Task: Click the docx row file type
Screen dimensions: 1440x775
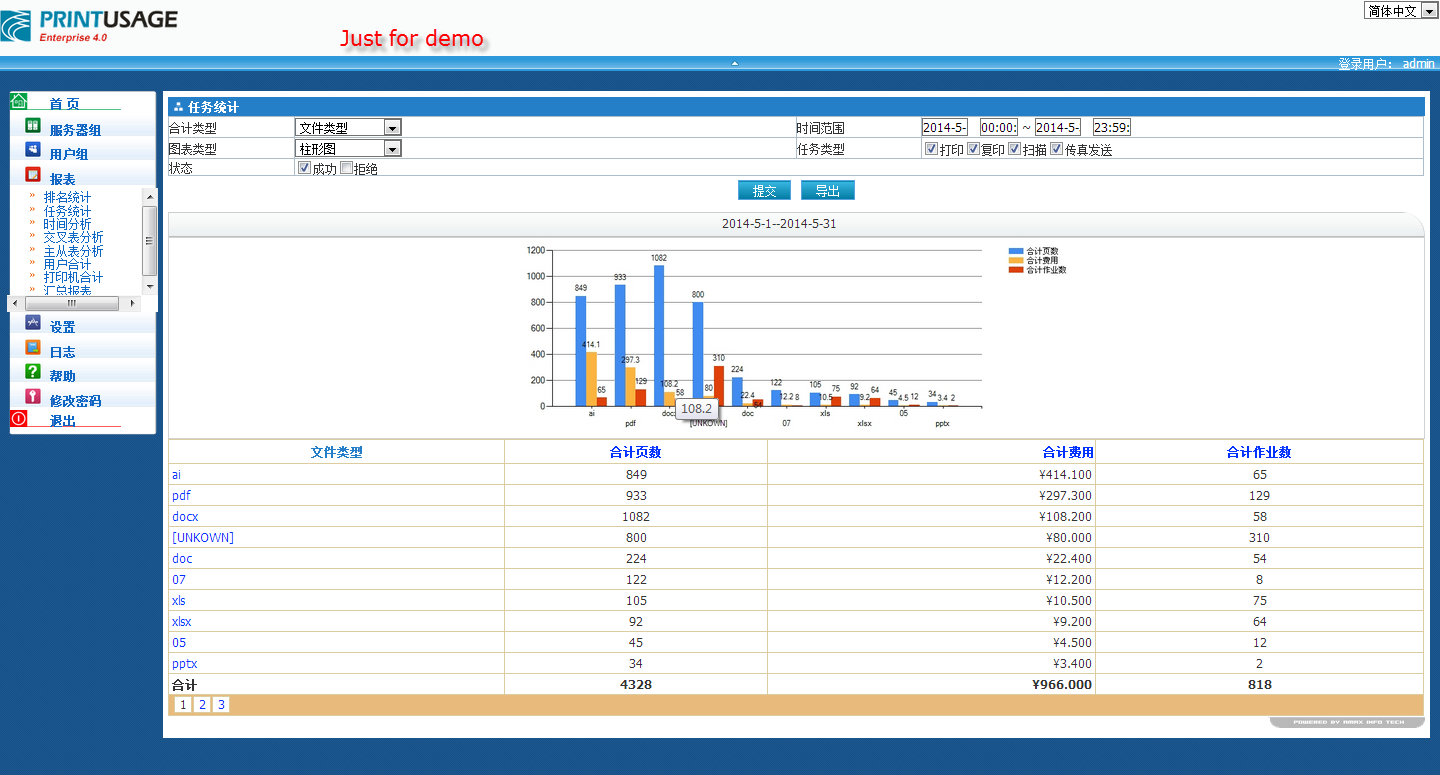Action: pos(185,516)
